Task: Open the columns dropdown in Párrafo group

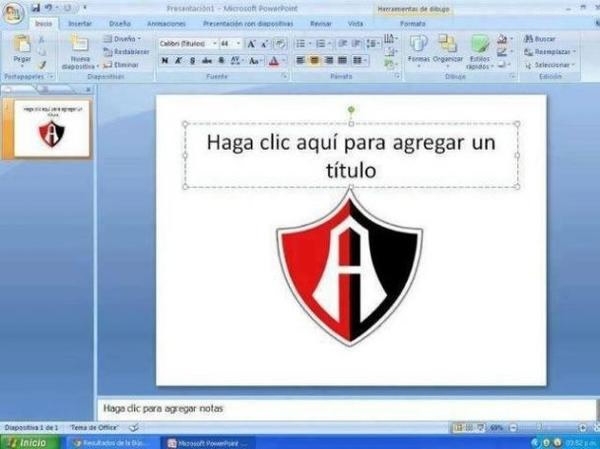Action: [x=359, y=60]
